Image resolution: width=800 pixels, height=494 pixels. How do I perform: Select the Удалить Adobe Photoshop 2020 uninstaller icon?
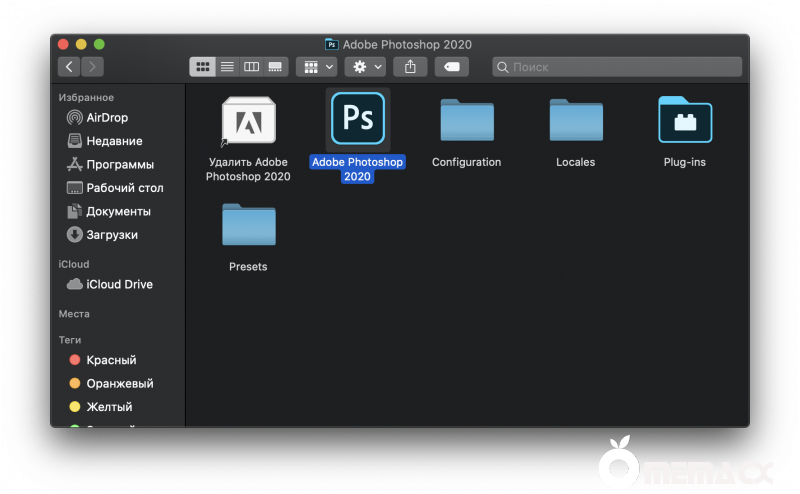(248, 120)
